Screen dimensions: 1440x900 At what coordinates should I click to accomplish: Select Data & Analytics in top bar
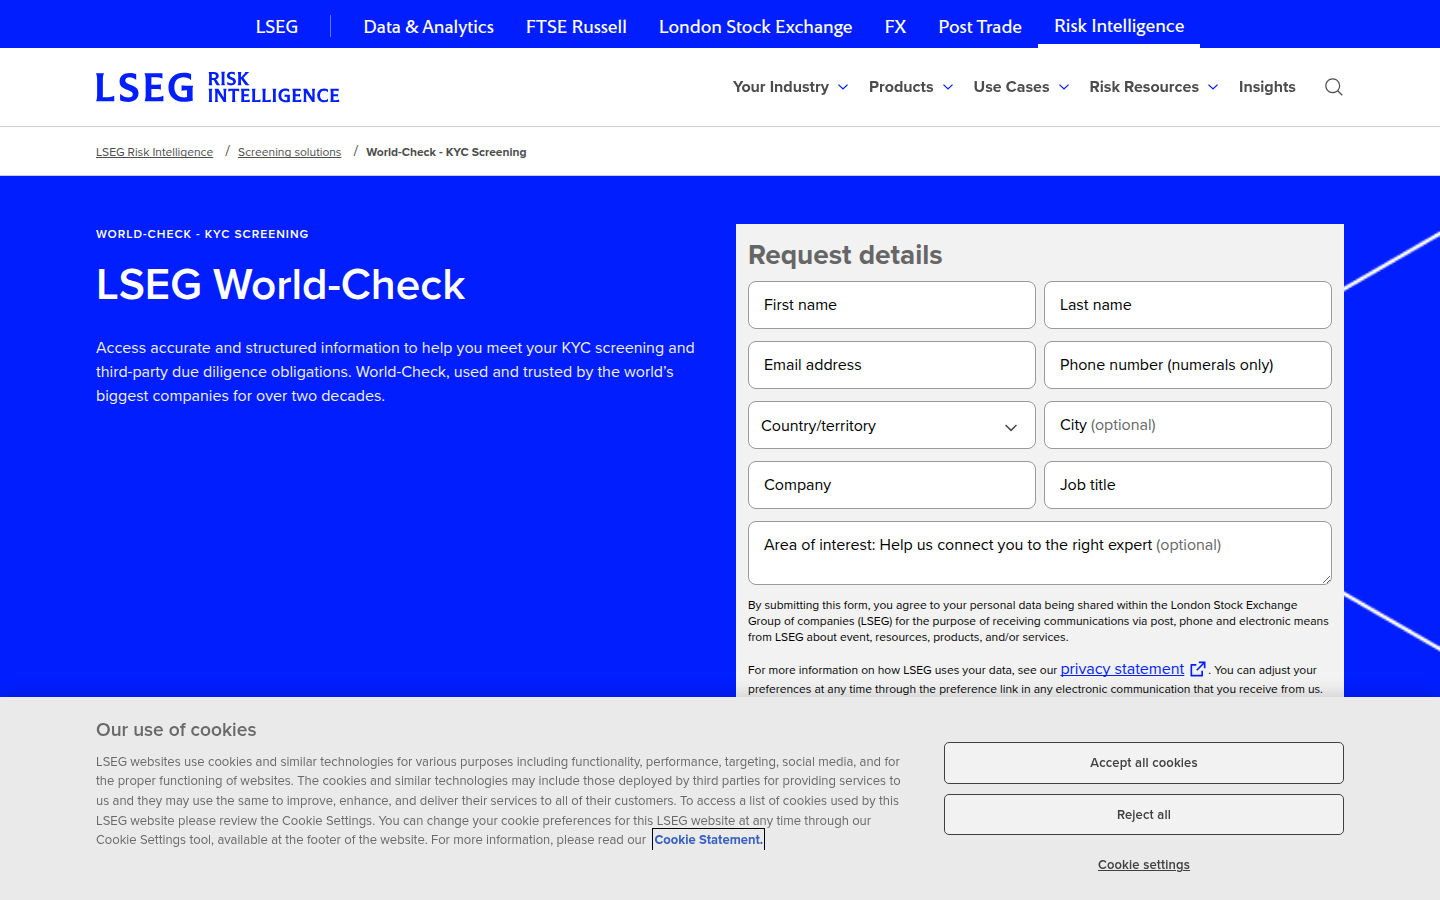(x=429, y=26)
